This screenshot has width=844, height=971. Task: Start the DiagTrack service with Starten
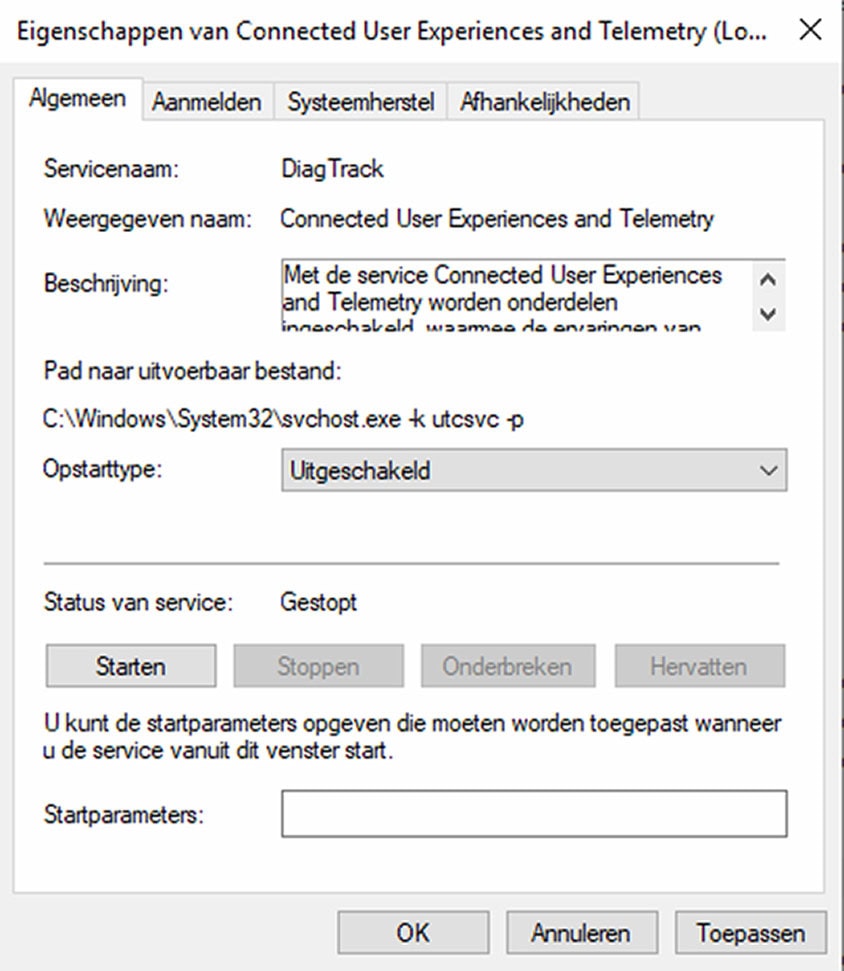[129, 665]
